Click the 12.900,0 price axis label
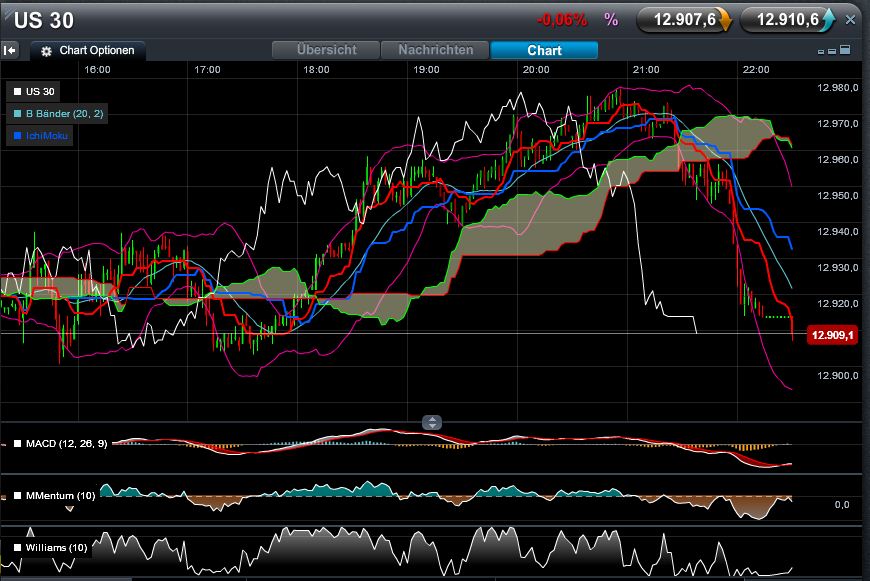The height and width of the screenshot is (581, 870). point(837,376)
